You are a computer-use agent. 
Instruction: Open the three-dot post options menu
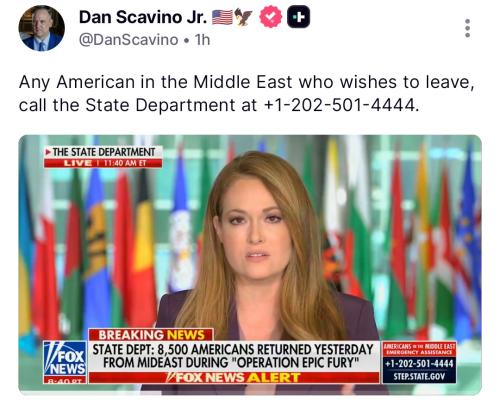(467, 28)
